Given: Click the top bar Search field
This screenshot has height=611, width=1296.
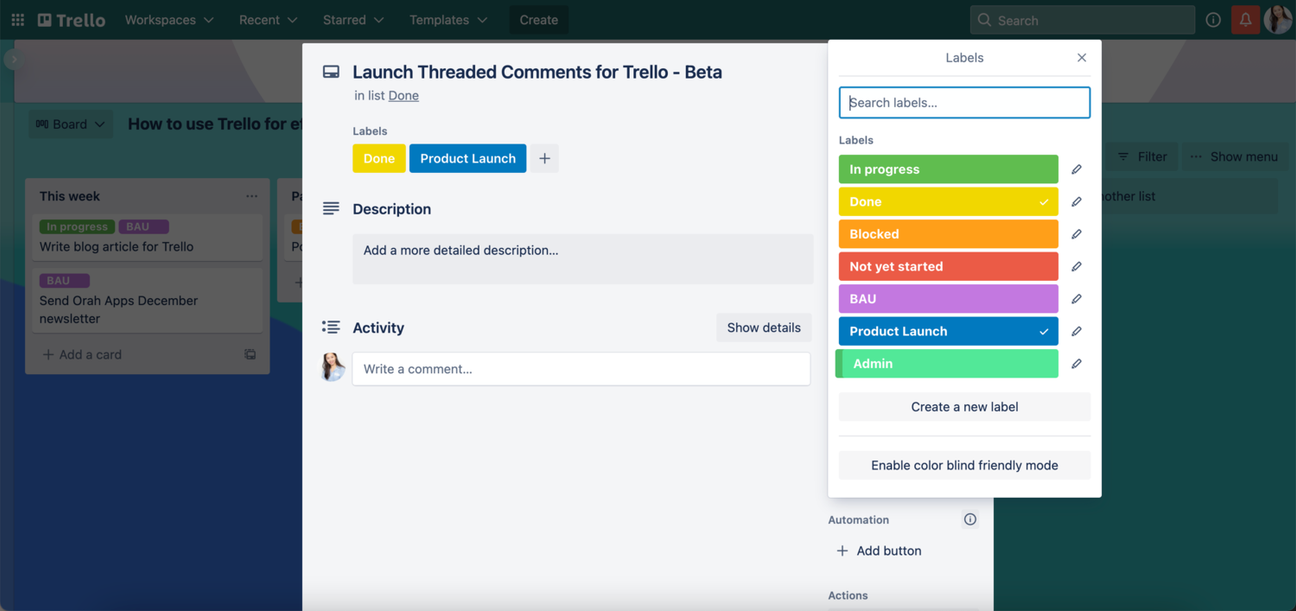Looking at the screenshot, I should 1082,20.
